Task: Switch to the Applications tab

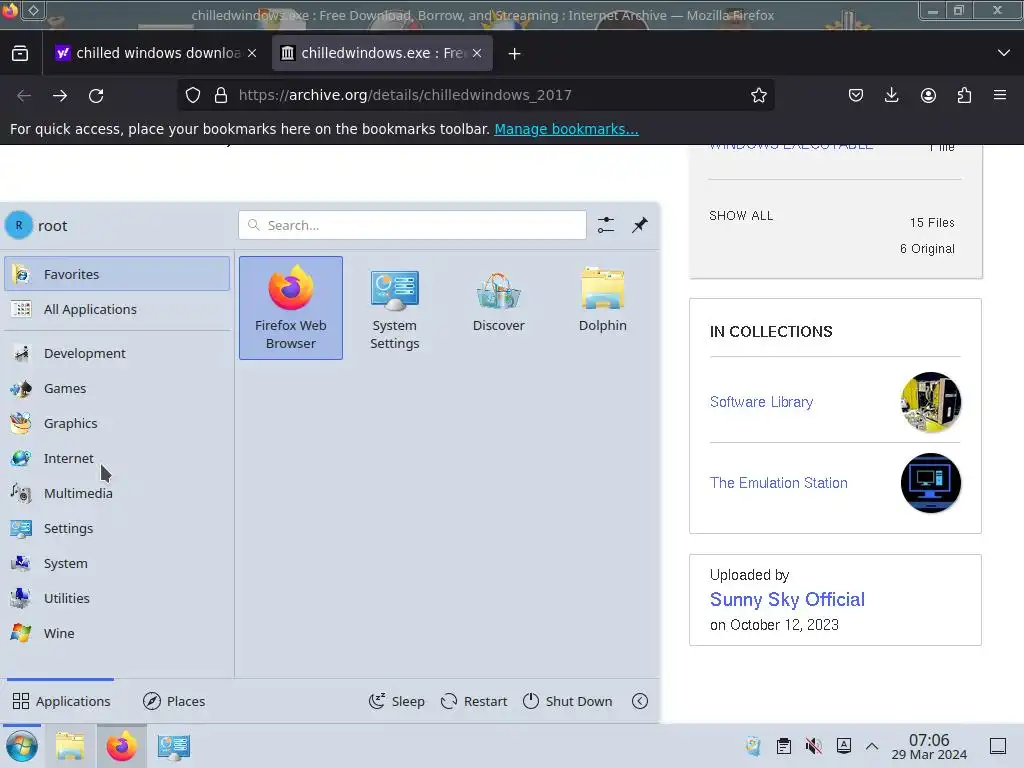Action: tap(61, 701)
